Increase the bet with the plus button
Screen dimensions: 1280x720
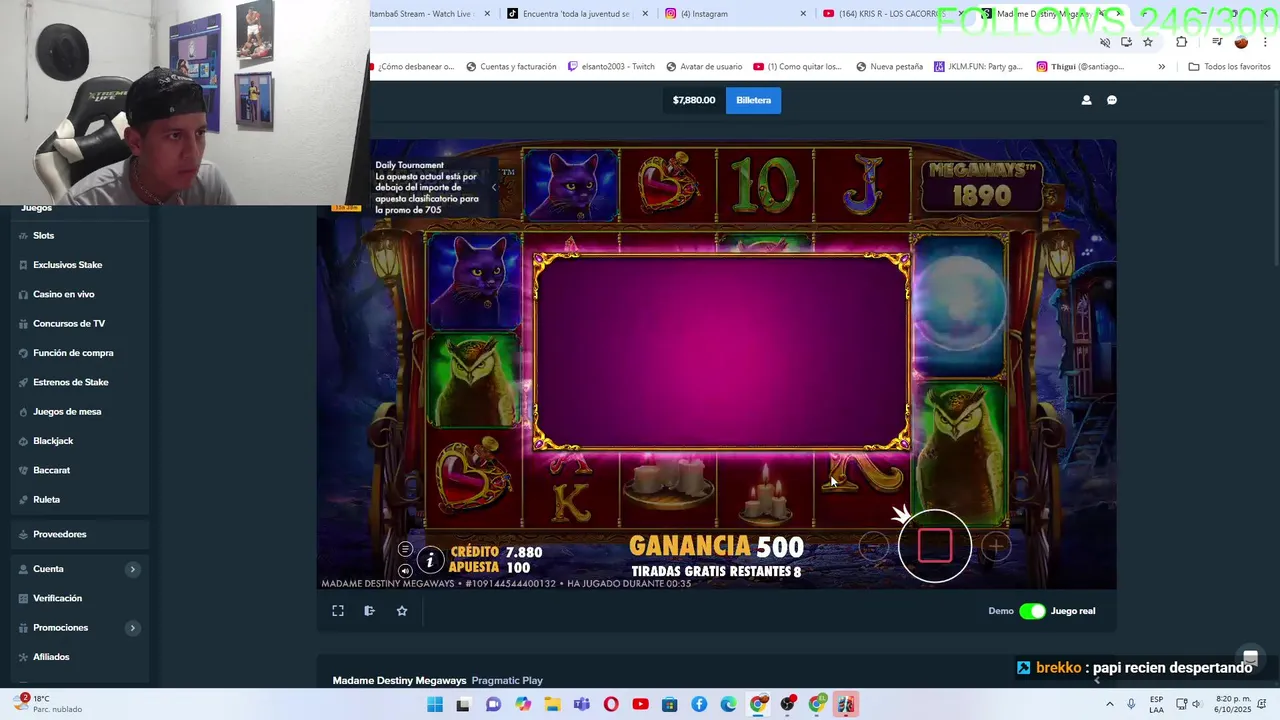(x=996, y=546)
